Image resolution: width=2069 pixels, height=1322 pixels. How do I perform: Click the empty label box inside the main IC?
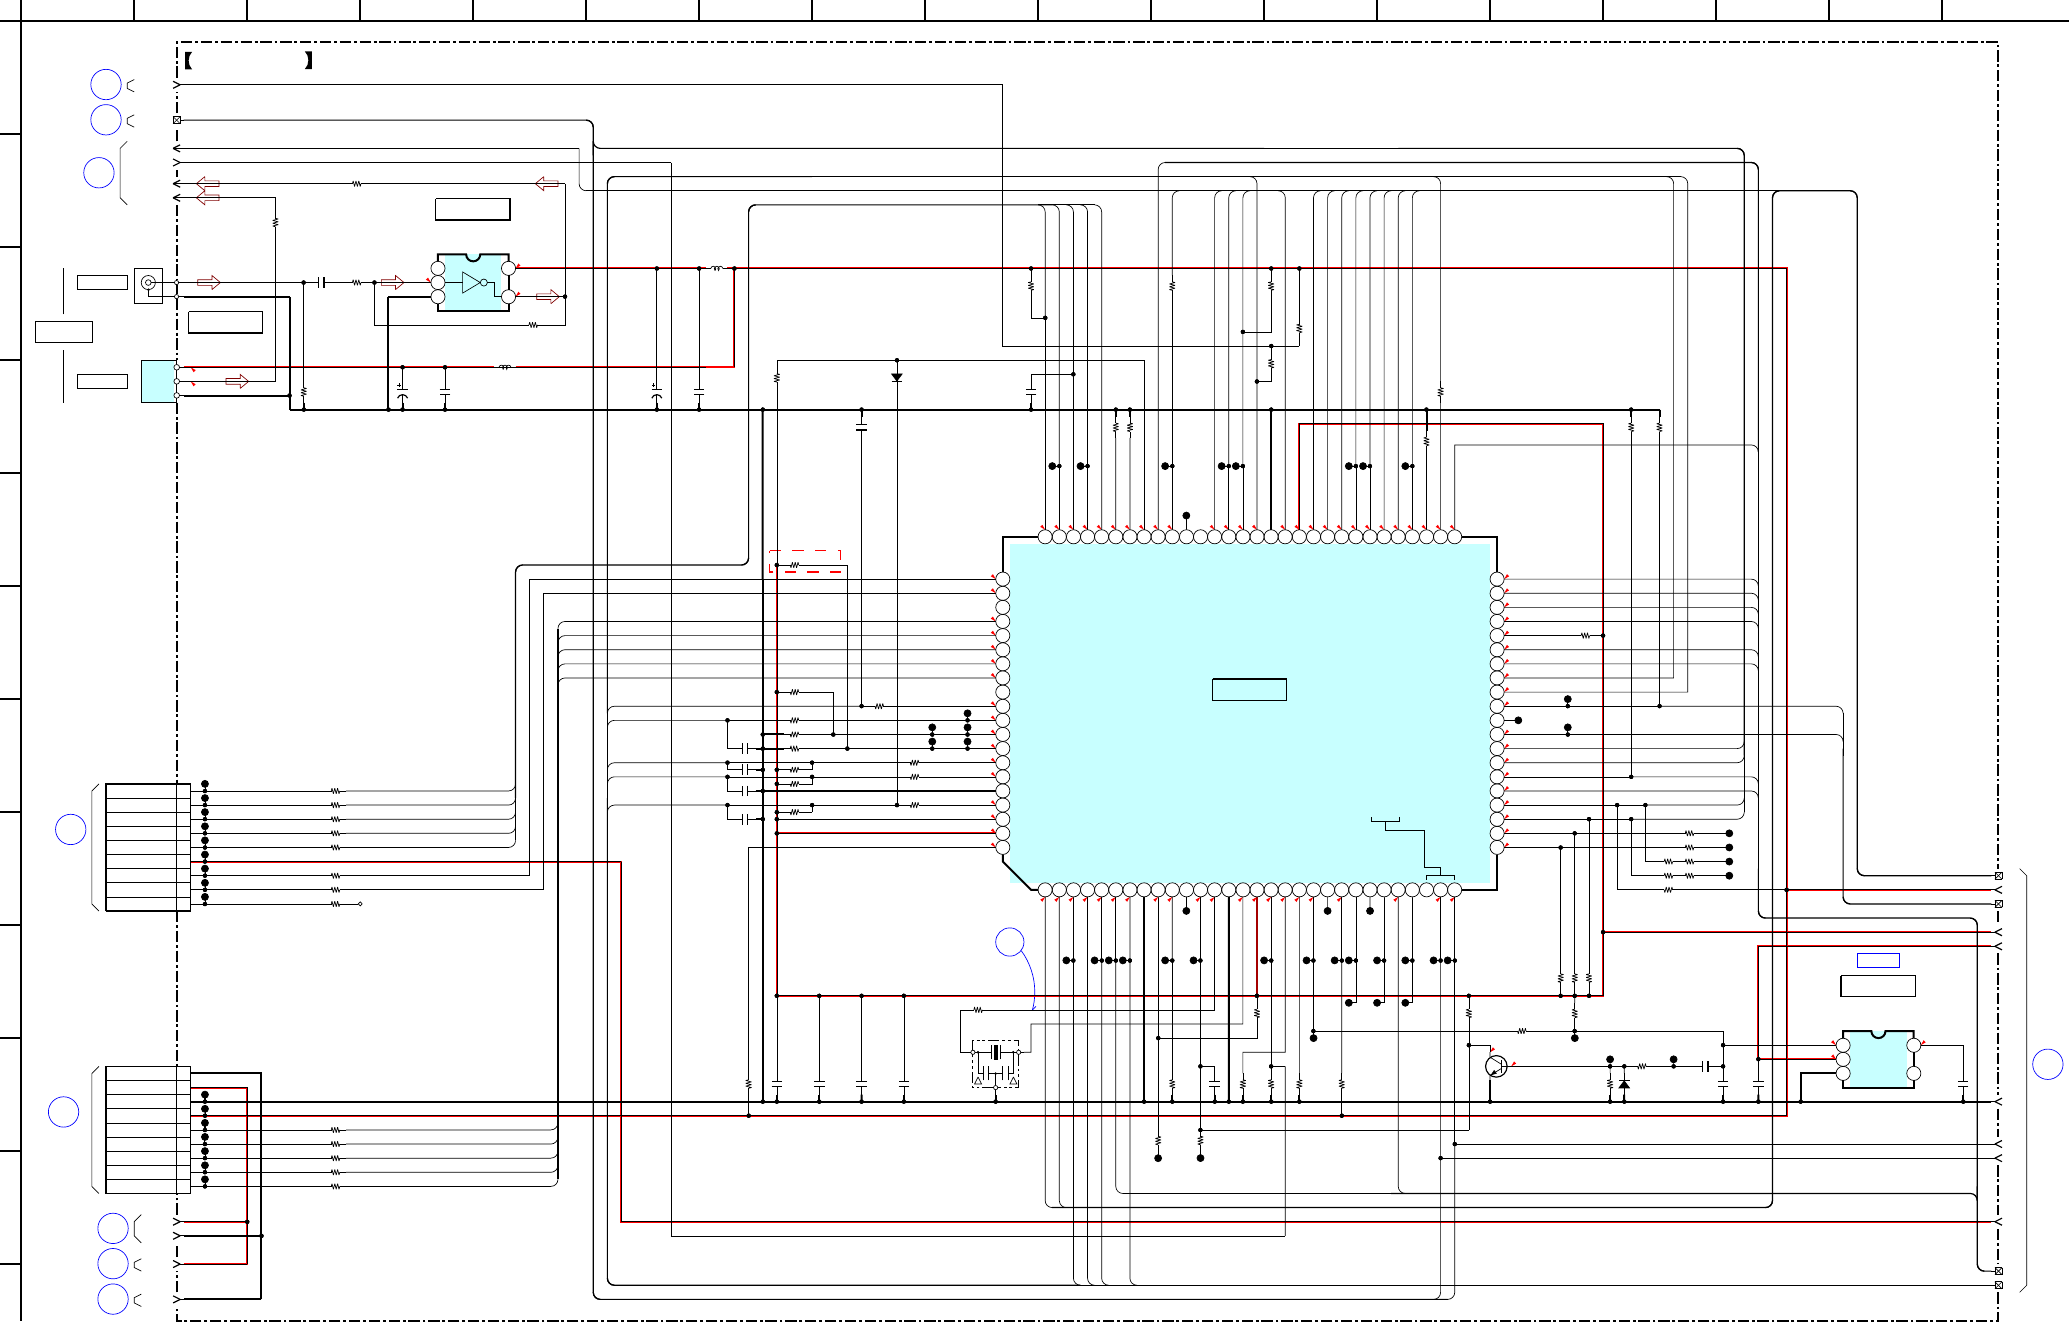[x=1249, y=690]
